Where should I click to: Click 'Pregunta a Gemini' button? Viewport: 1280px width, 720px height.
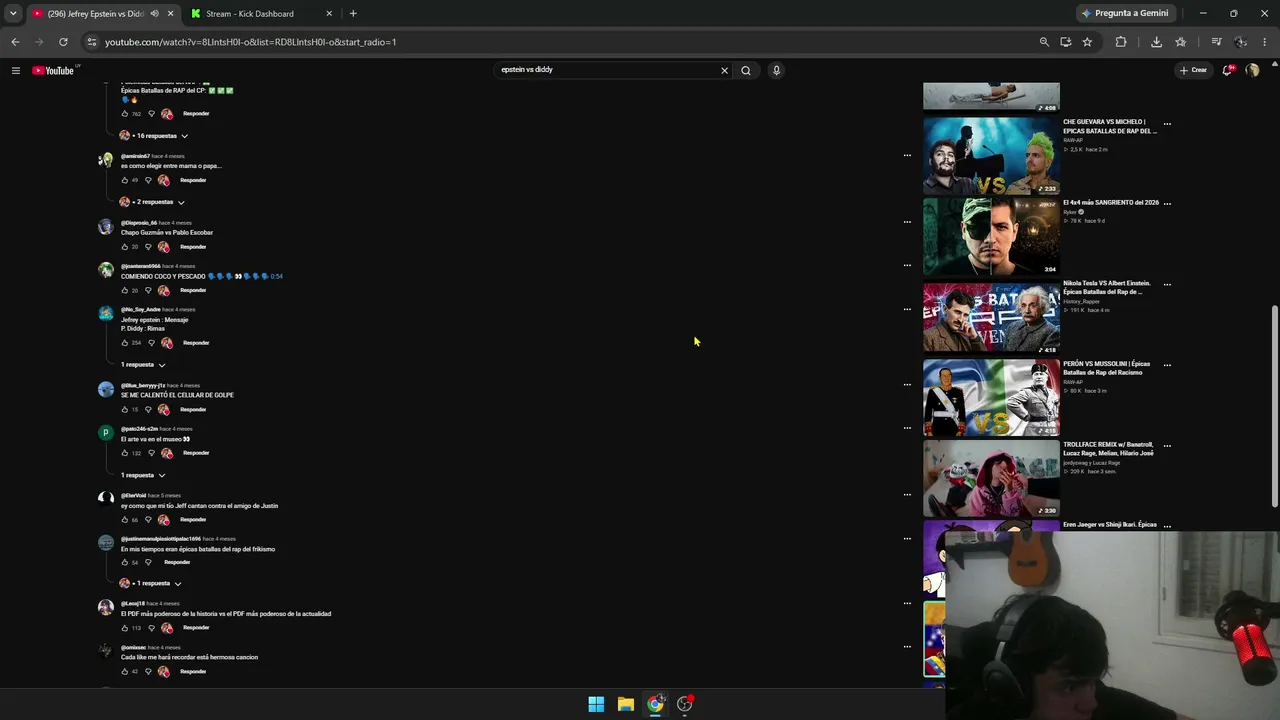pyautogui.click(x=1125, y=13)
